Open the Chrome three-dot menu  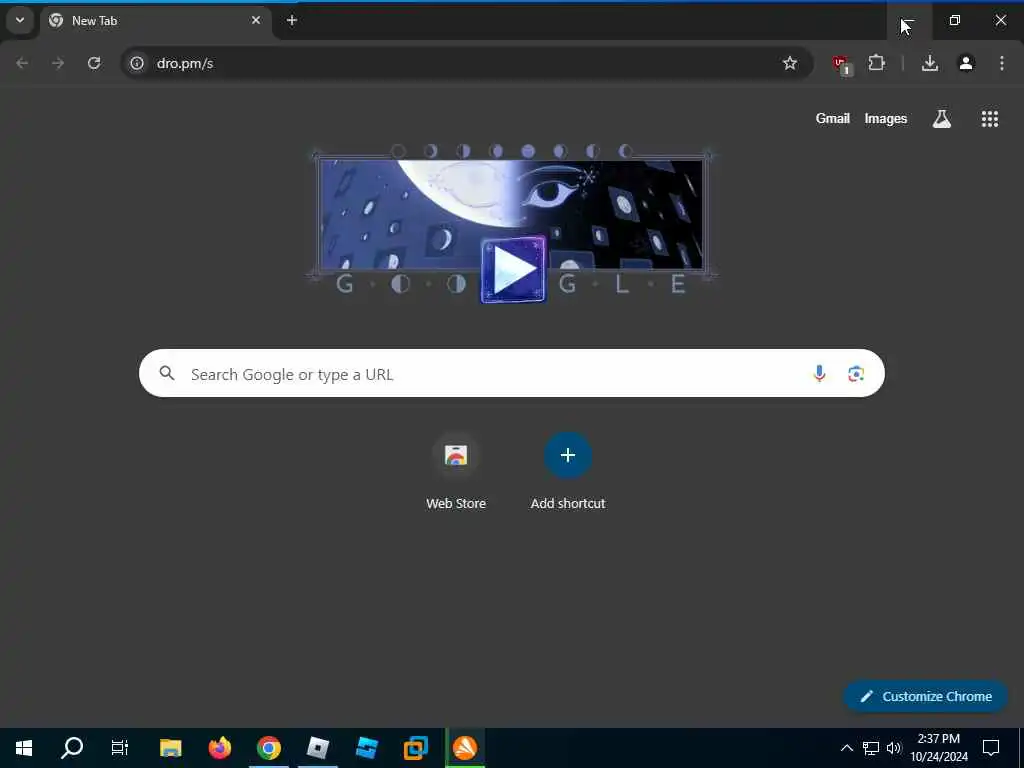coord(1002,63)
